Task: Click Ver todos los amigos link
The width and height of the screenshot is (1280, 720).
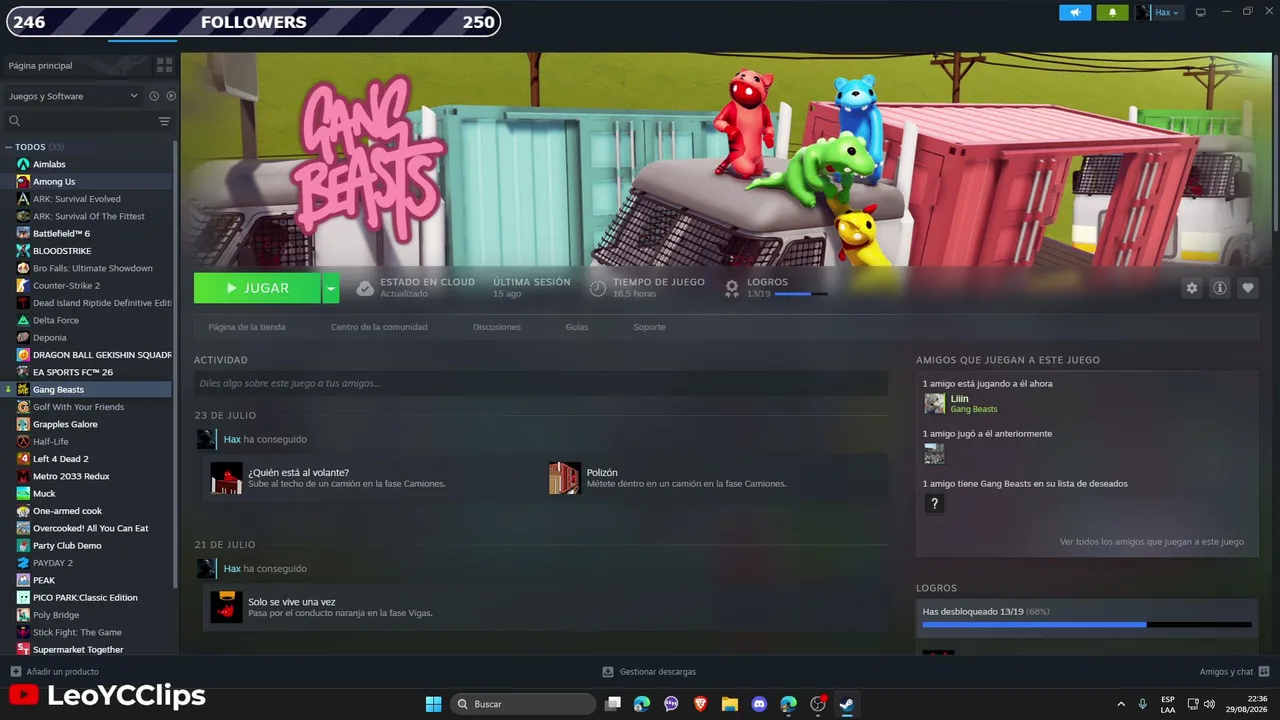Action: (1152, 542)
